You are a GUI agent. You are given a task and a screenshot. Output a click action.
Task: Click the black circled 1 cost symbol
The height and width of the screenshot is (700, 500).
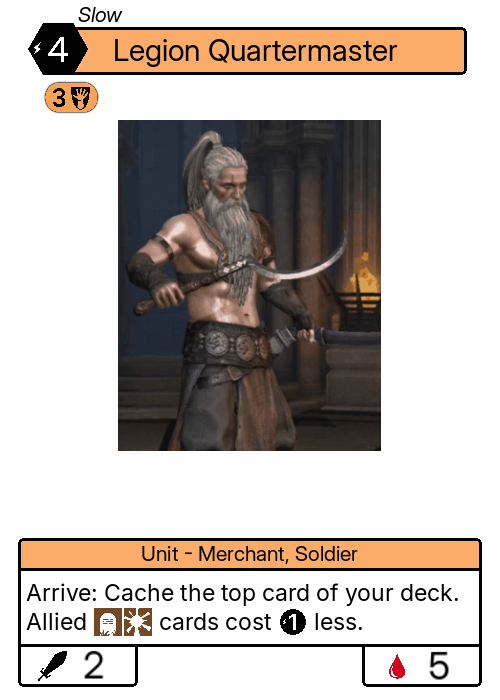tap(293, 622)
